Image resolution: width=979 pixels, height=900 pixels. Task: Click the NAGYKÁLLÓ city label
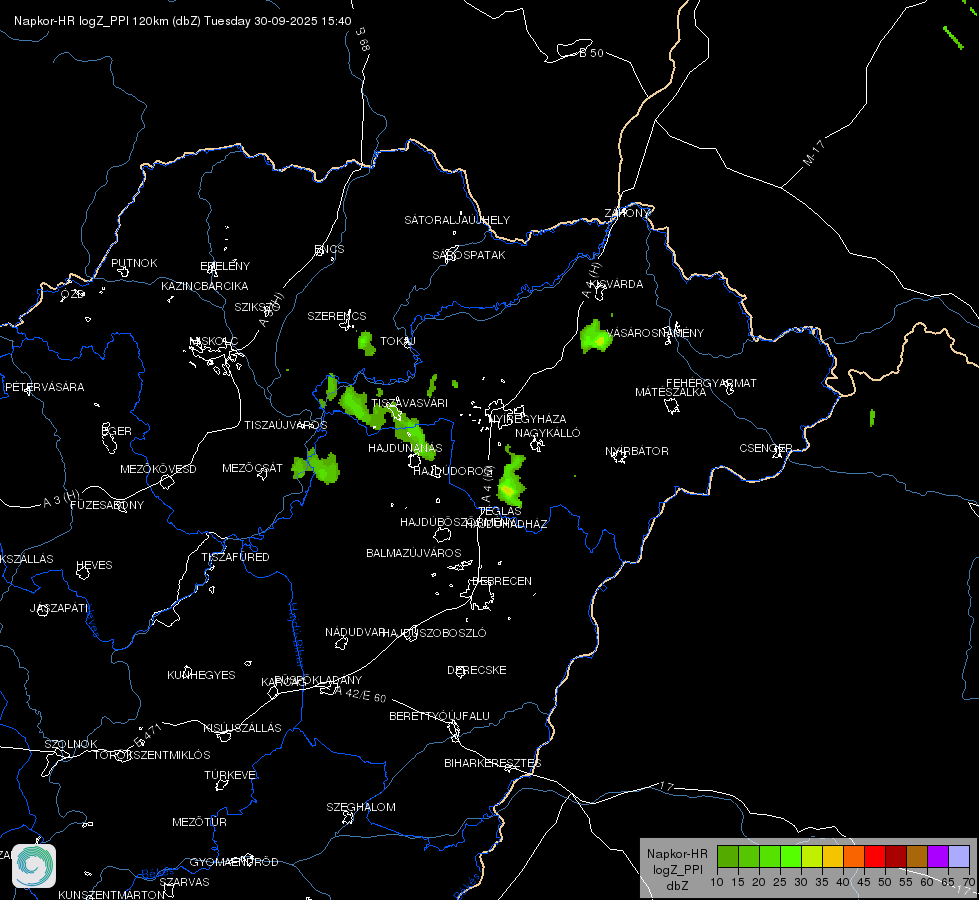click(548, 433)
